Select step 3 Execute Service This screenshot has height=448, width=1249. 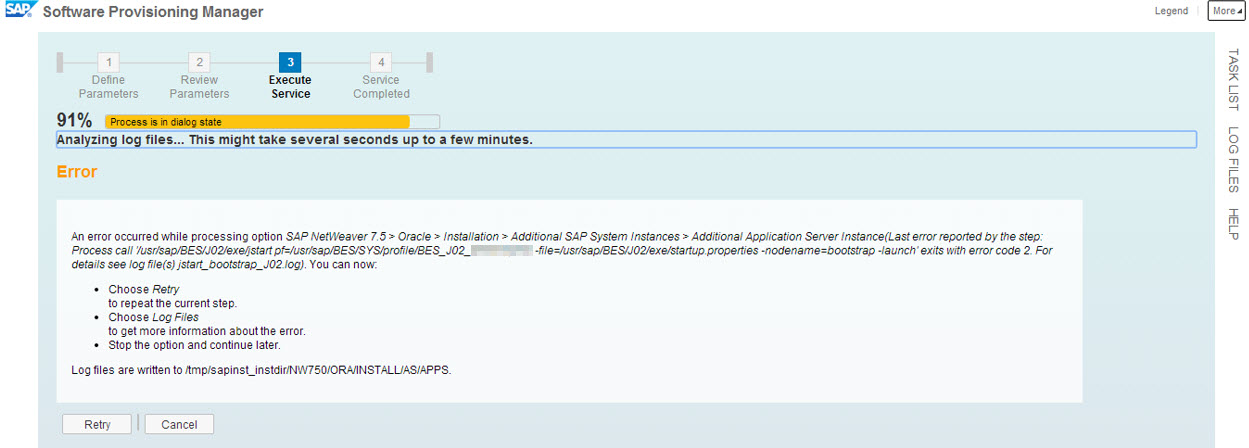point(290,76)
